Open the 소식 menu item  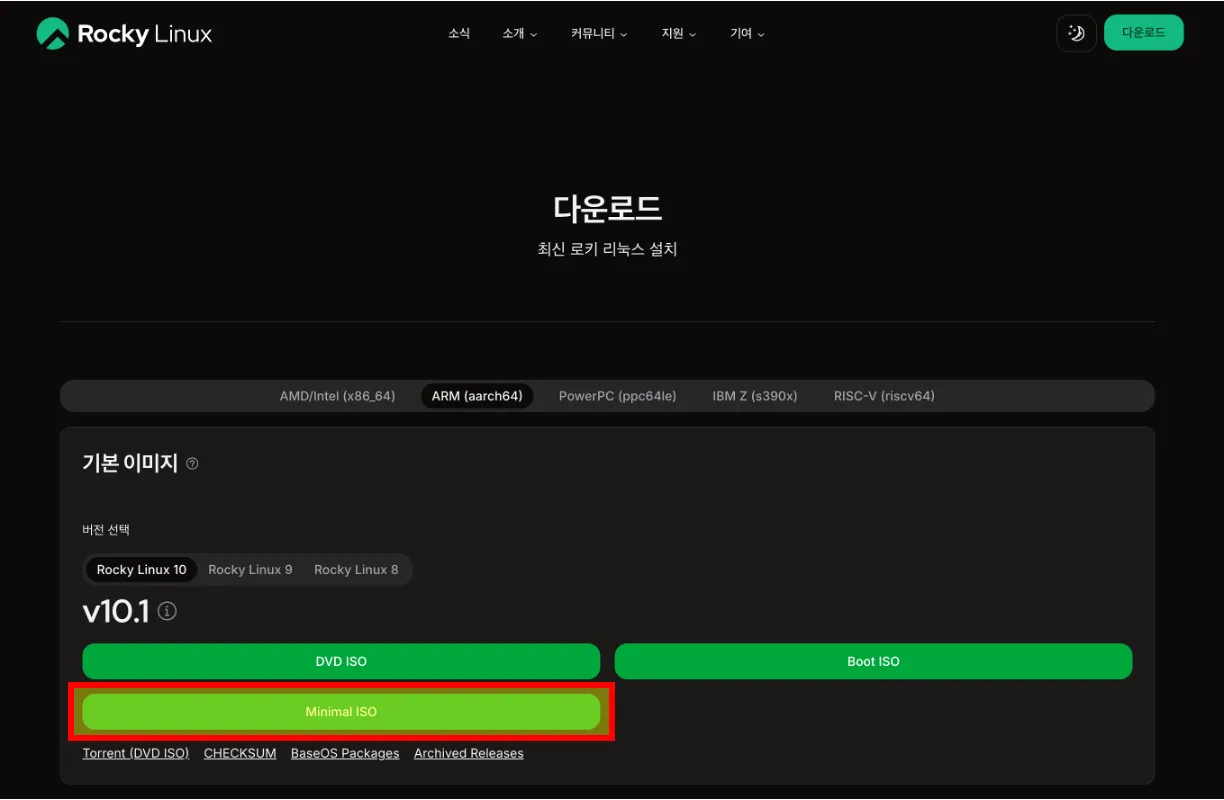pos(459,33)
